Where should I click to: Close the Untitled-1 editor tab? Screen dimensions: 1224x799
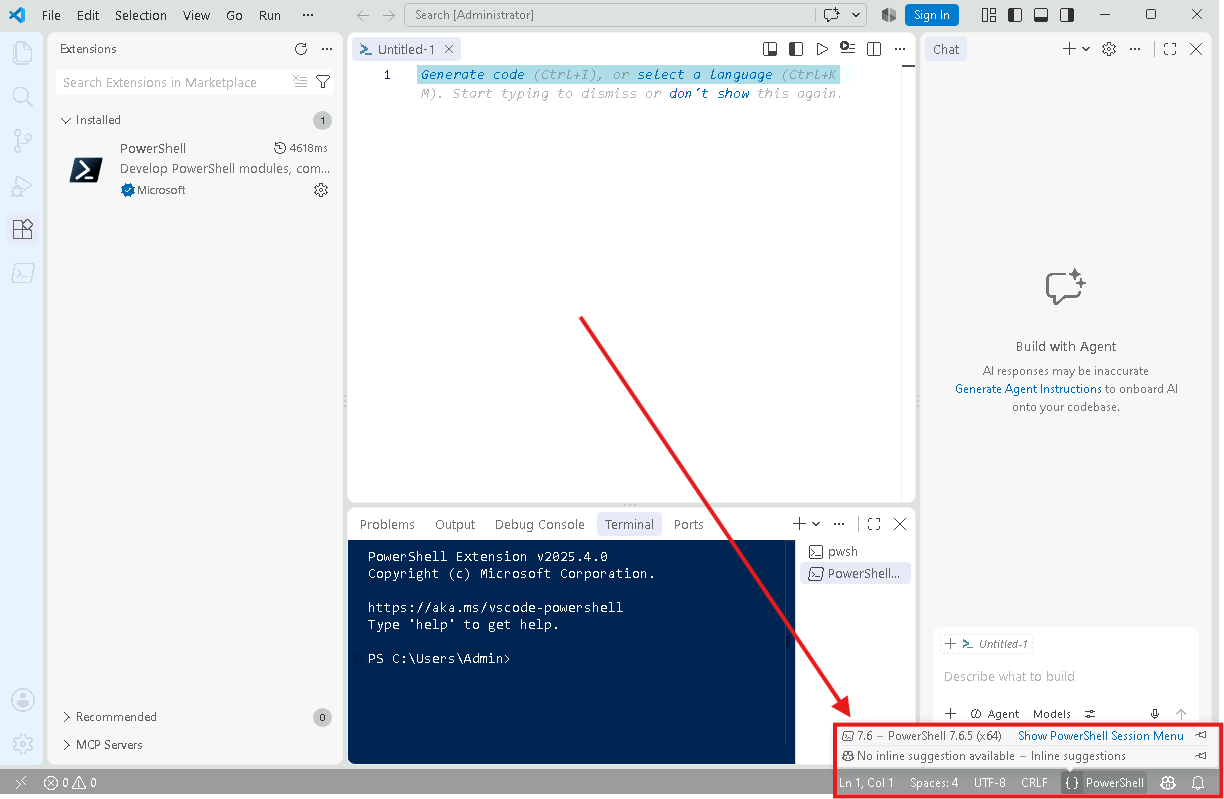pos(449,49)
